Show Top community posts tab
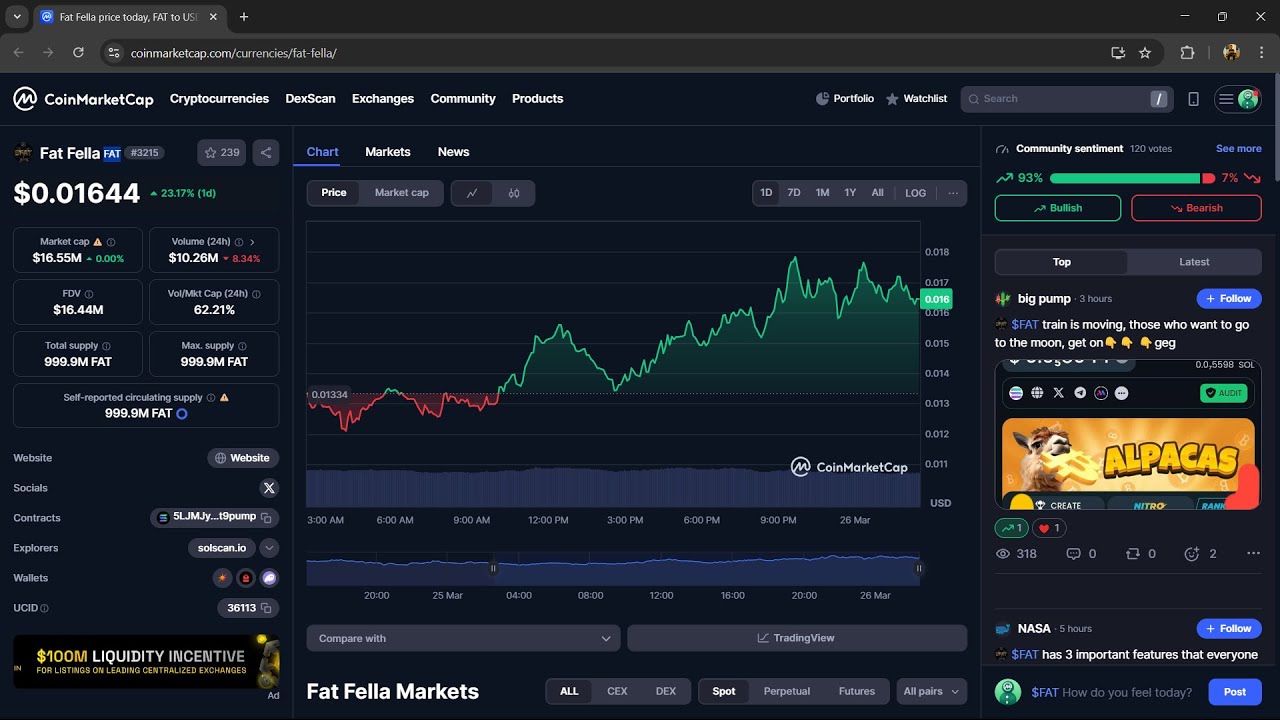Viewport: 1280px width, 720px height. pos(1062,262)
